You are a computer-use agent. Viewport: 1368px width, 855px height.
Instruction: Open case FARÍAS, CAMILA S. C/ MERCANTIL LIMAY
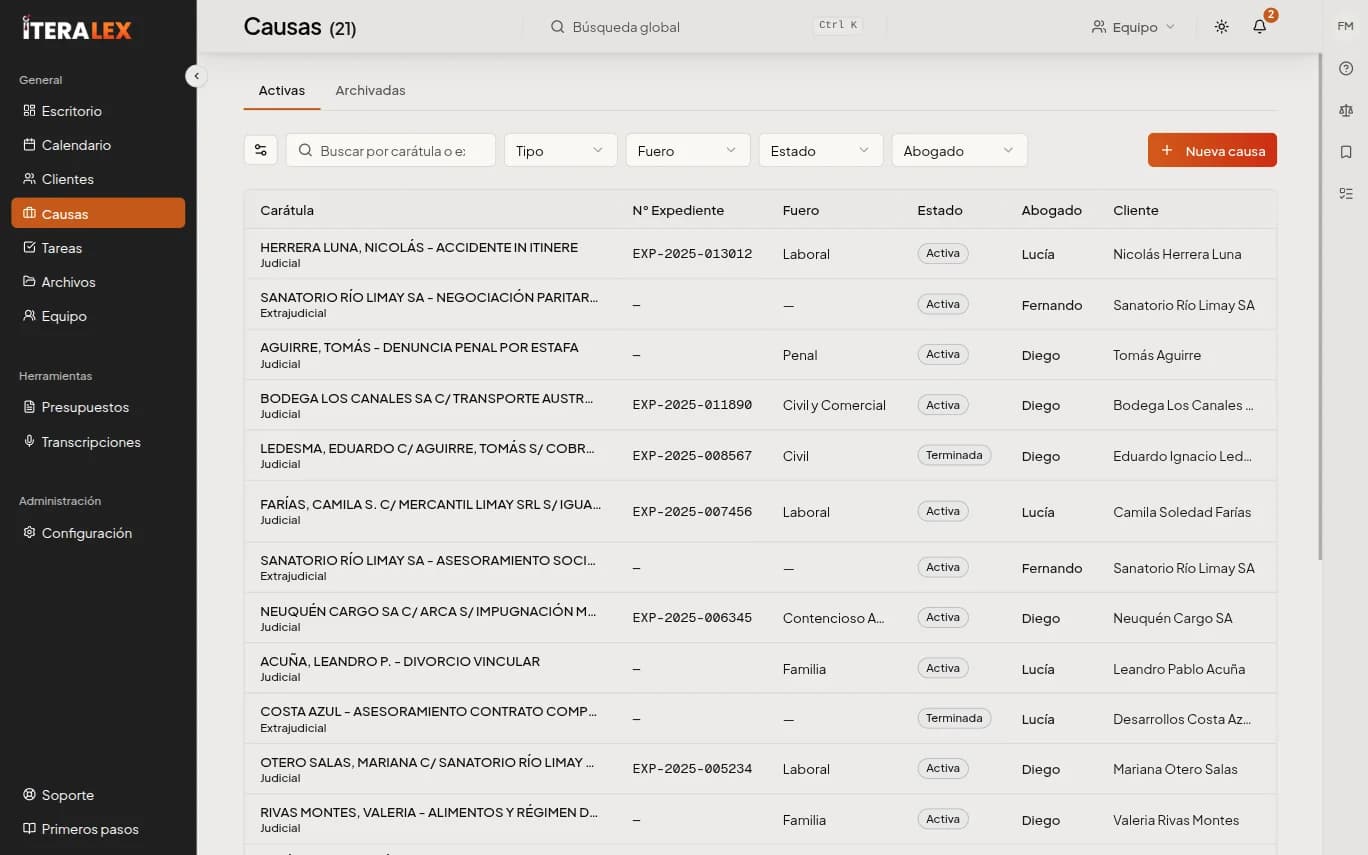pos(431,504)
